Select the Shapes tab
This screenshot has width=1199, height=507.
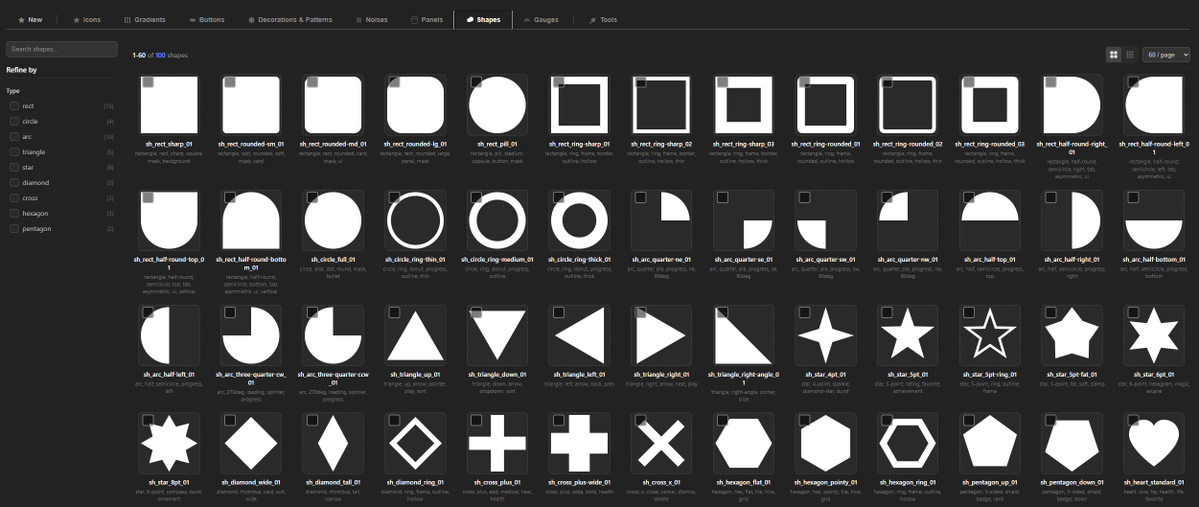tap(483, 20)
